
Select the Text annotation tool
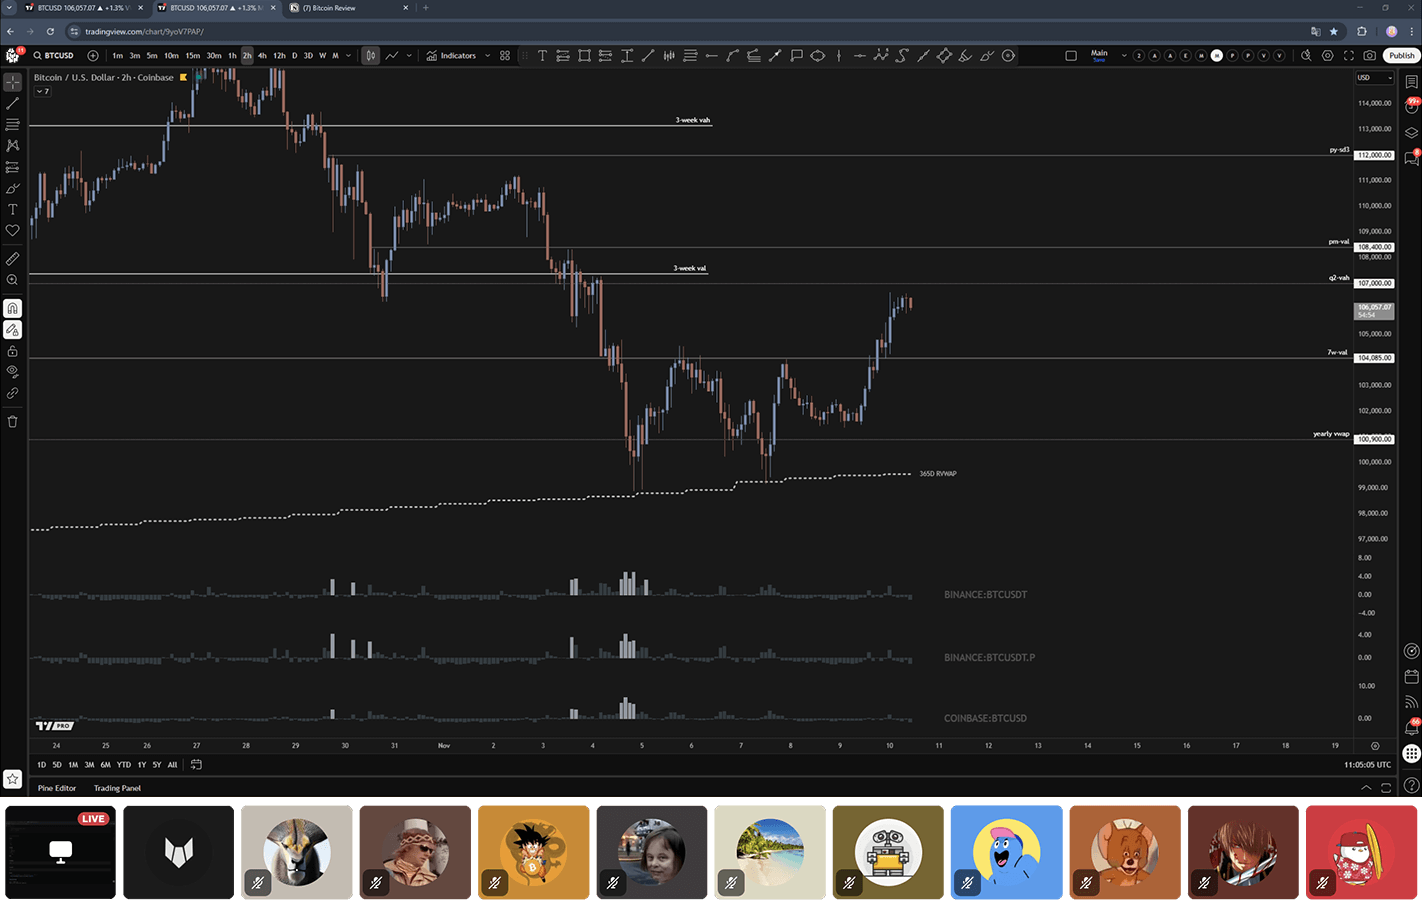[13, 209]
